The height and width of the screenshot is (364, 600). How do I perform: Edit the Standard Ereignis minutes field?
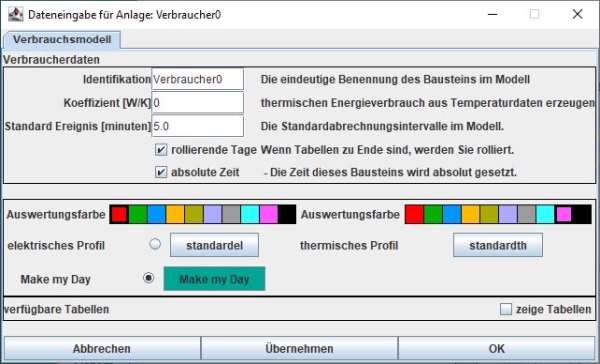pyautogui.click(x=197, y=126)
